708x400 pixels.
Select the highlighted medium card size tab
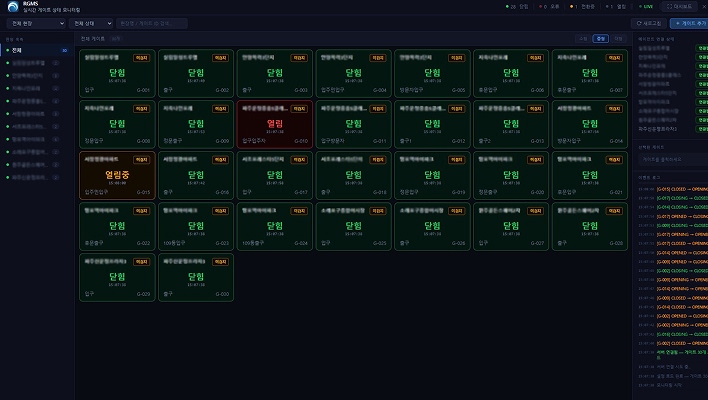[x=601, y=39]
